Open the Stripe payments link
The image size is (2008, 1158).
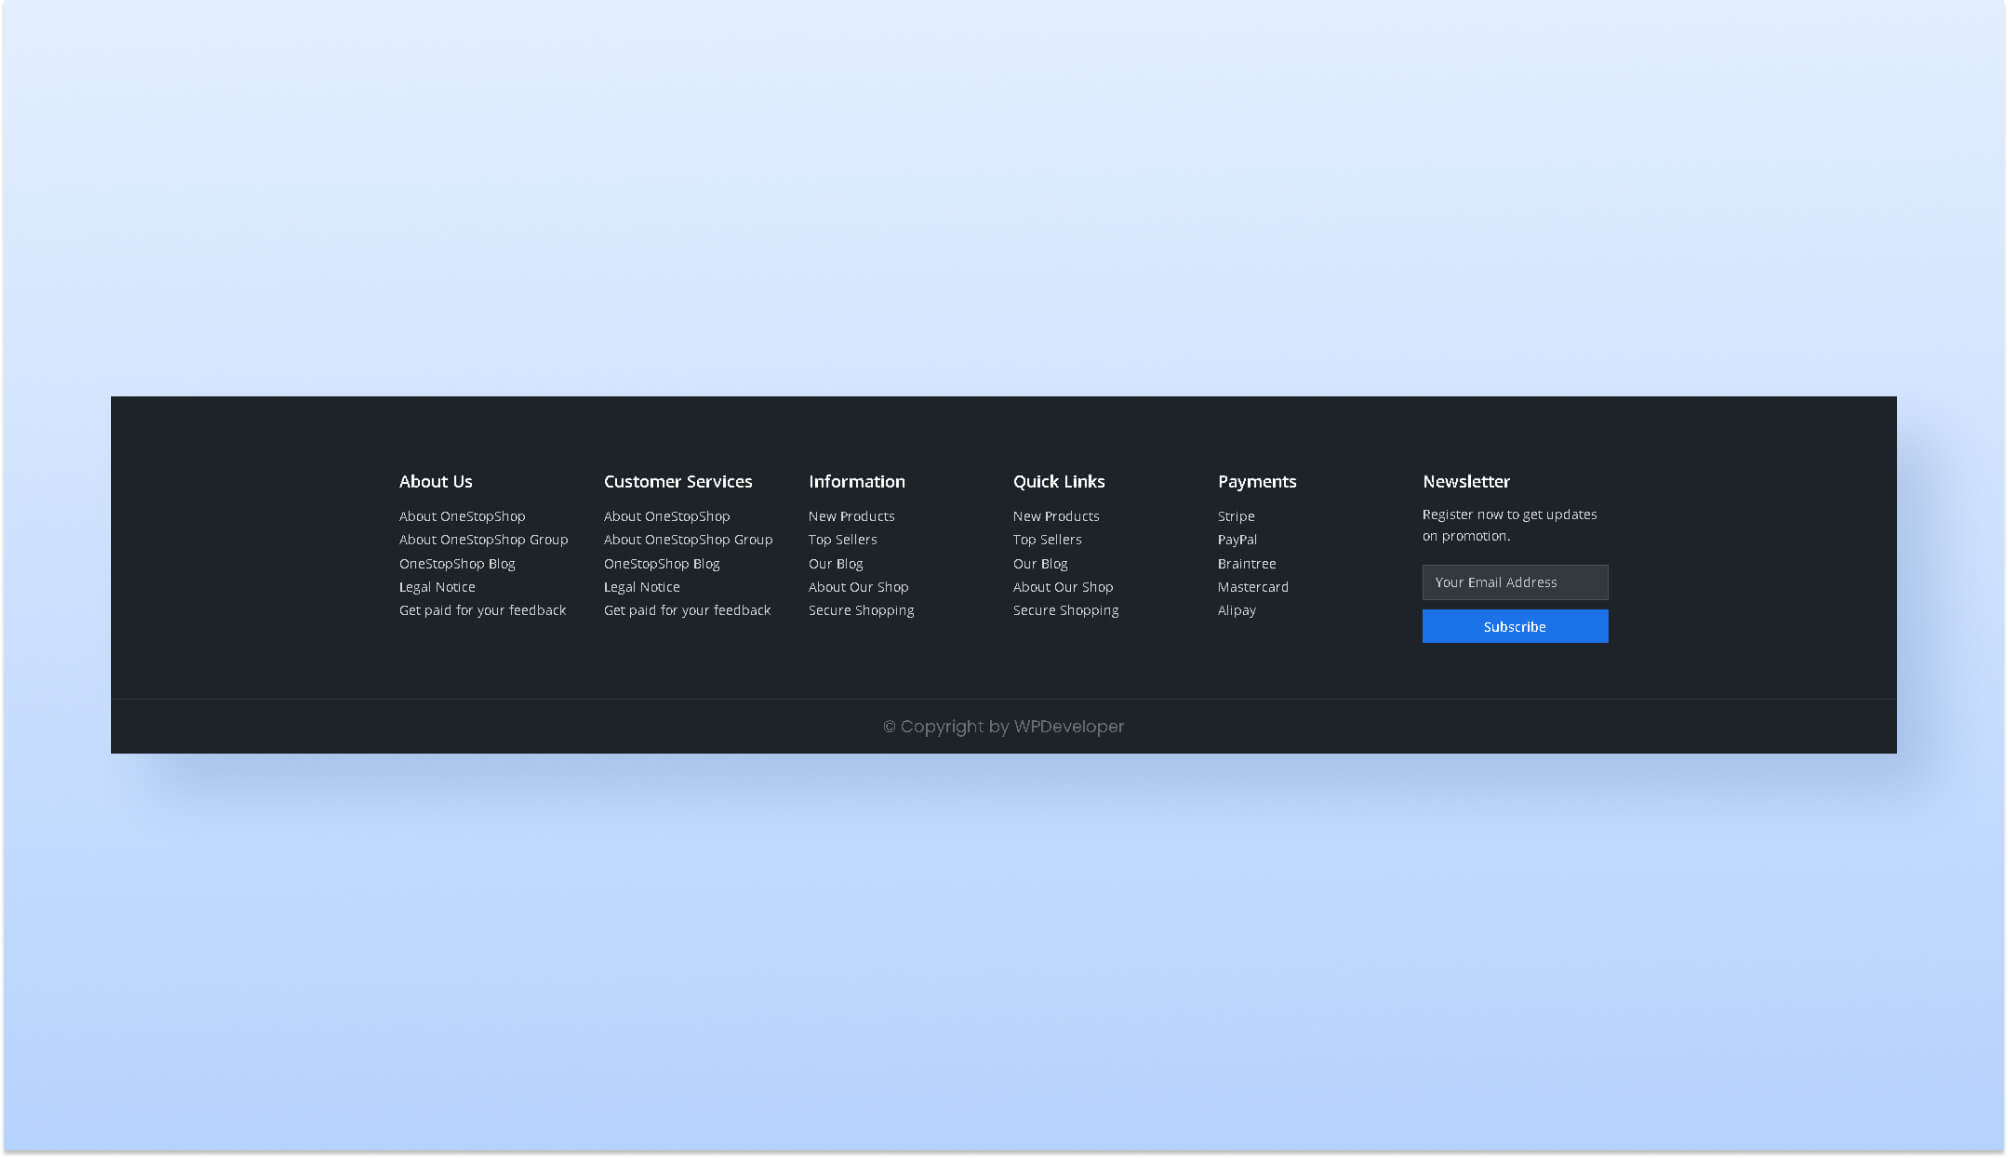pos(1235,516)
